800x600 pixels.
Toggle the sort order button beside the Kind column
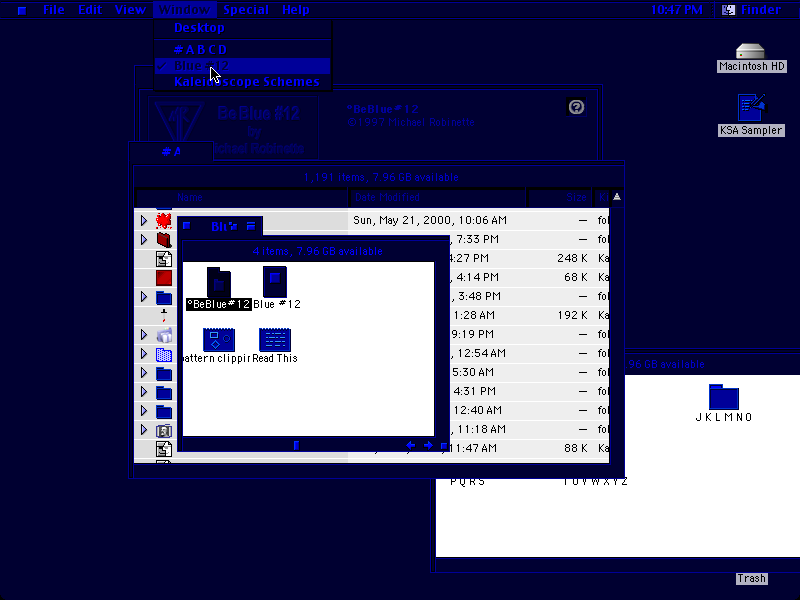point(616,197)
